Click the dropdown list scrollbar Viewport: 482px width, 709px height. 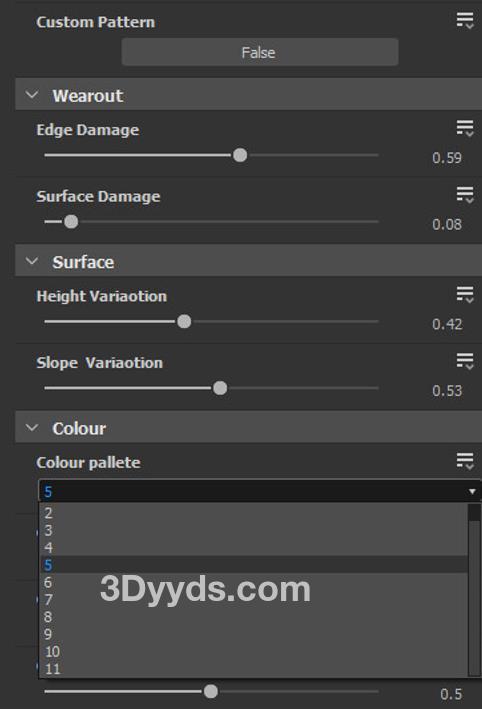tap(474, 590)
